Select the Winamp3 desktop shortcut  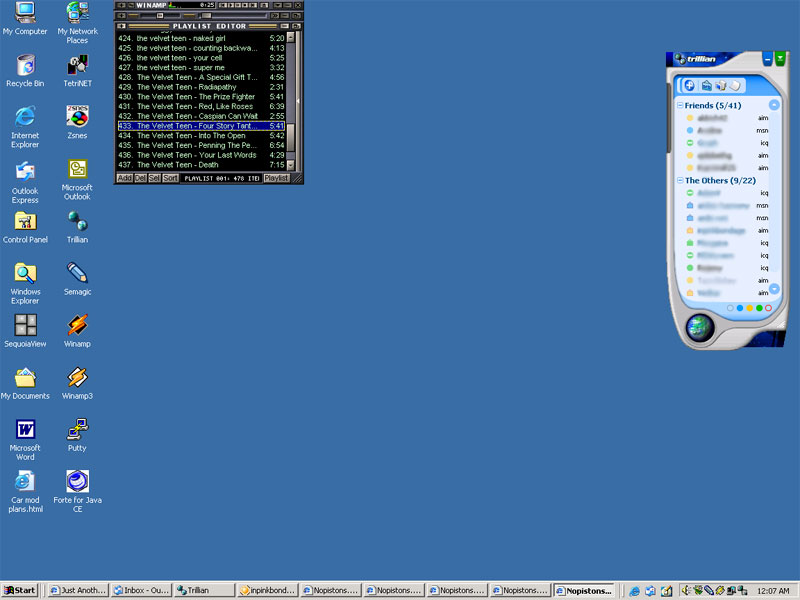point(77,378)
